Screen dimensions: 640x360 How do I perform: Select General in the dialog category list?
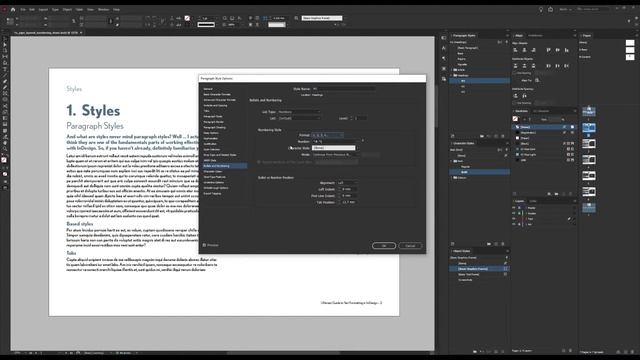[208, 89]
